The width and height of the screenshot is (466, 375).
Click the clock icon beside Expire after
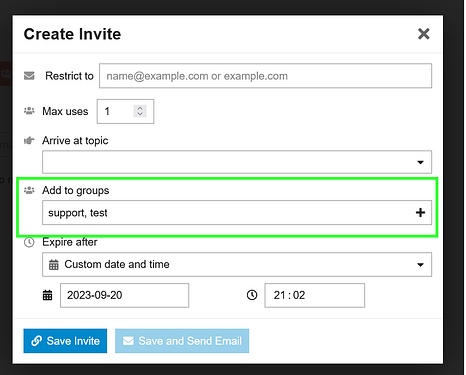[29, 242]
